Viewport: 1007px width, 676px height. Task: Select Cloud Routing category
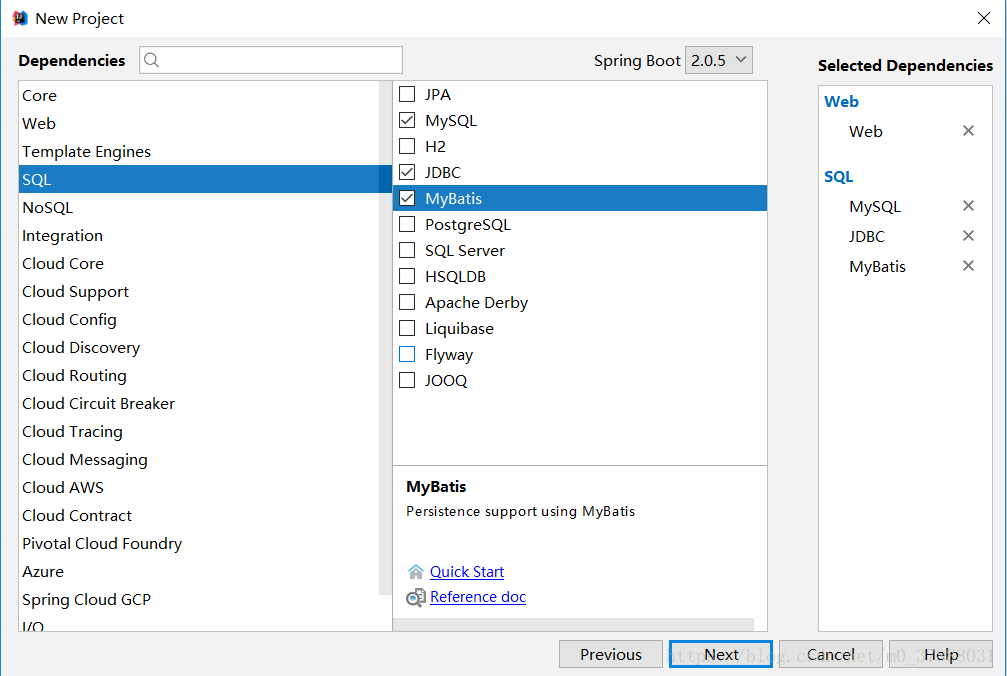[x=199, y=376]
